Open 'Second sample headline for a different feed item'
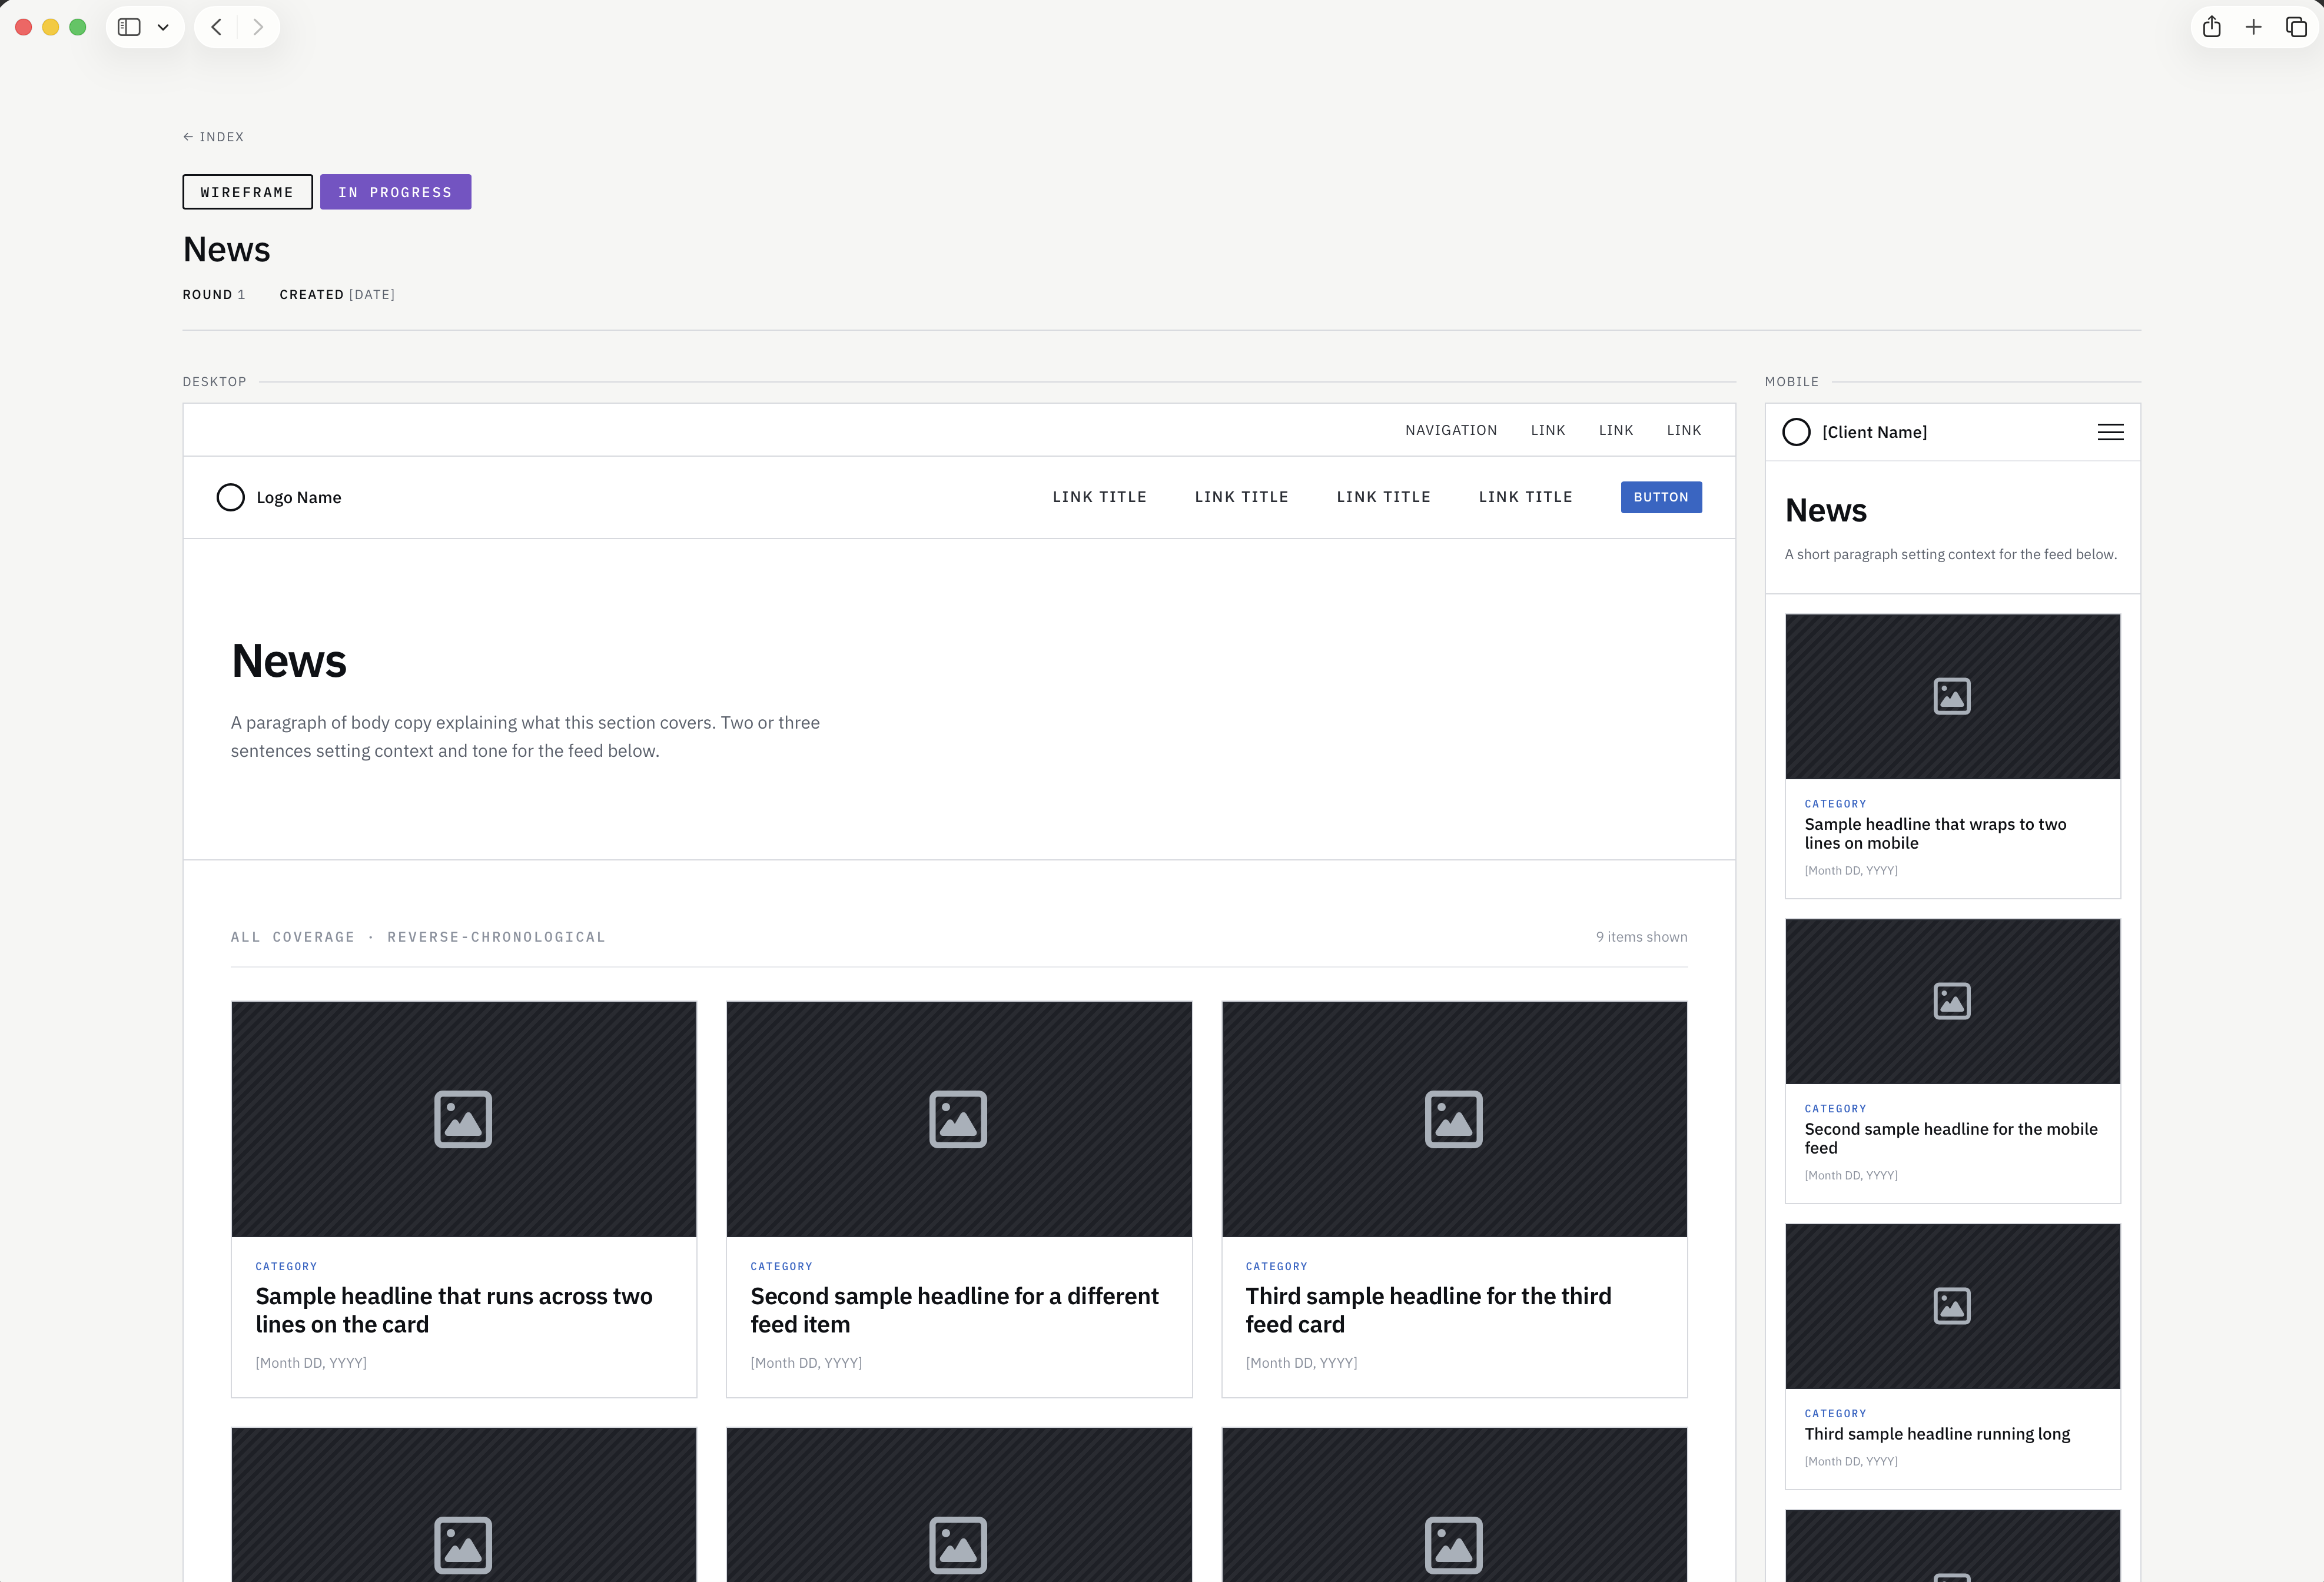The width and height of the screenshot is (2324, 1582). [955, 1310]
